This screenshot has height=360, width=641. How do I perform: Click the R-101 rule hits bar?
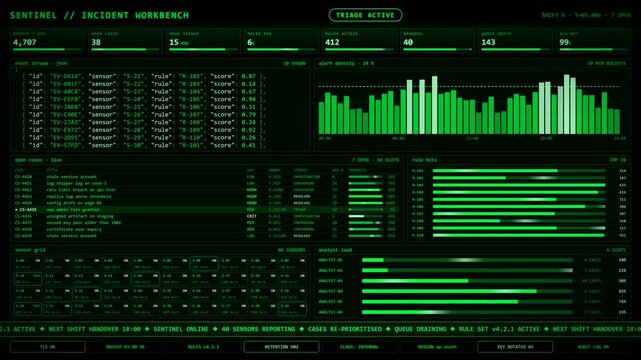(x=519, y=171)
